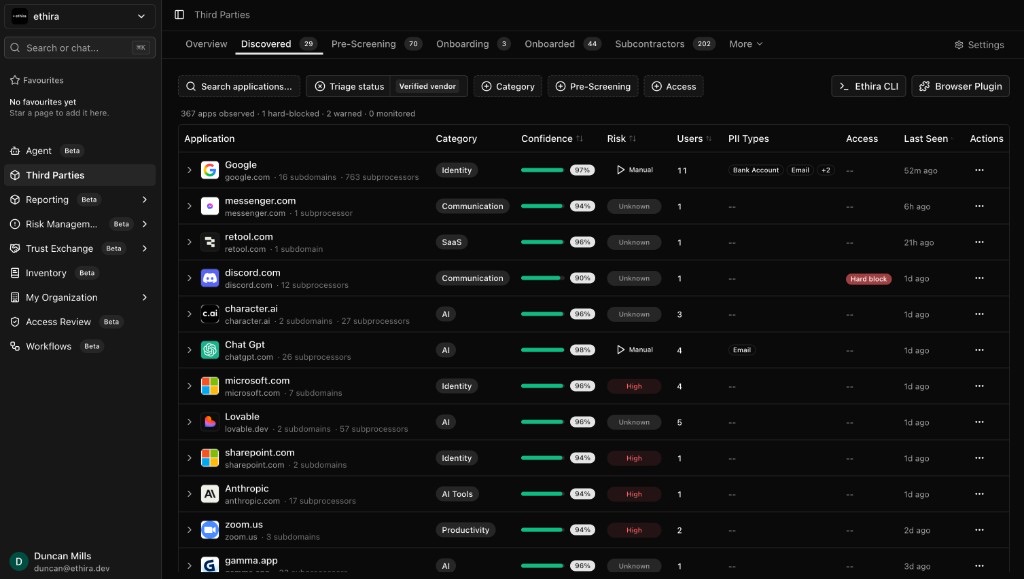Expand the Google row
1024x579 pixels.
tap(189, 170)
